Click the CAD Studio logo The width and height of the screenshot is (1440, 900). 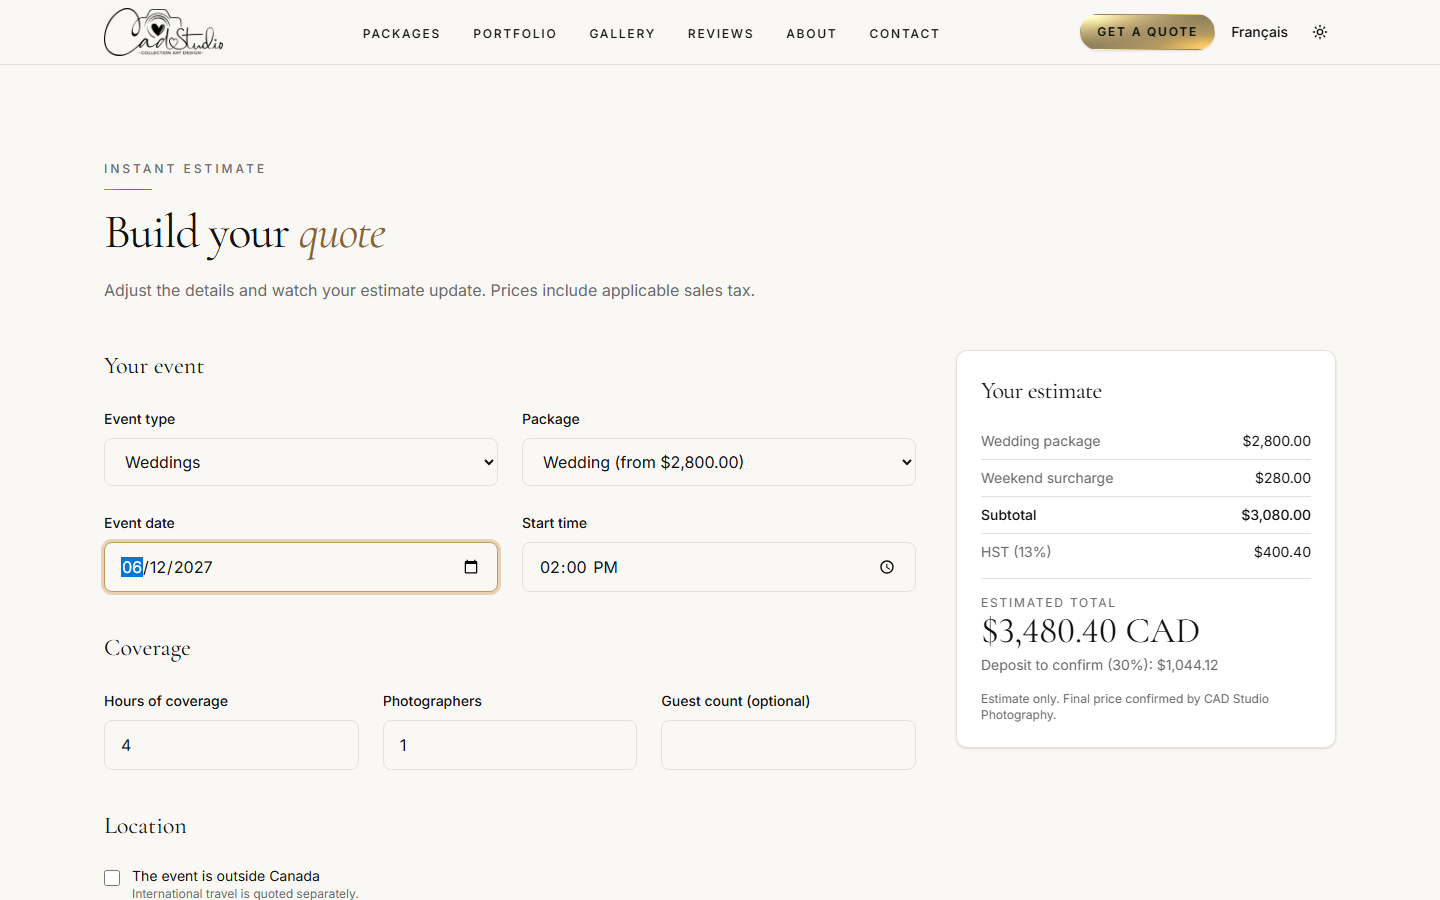click(x=164, y=32)
